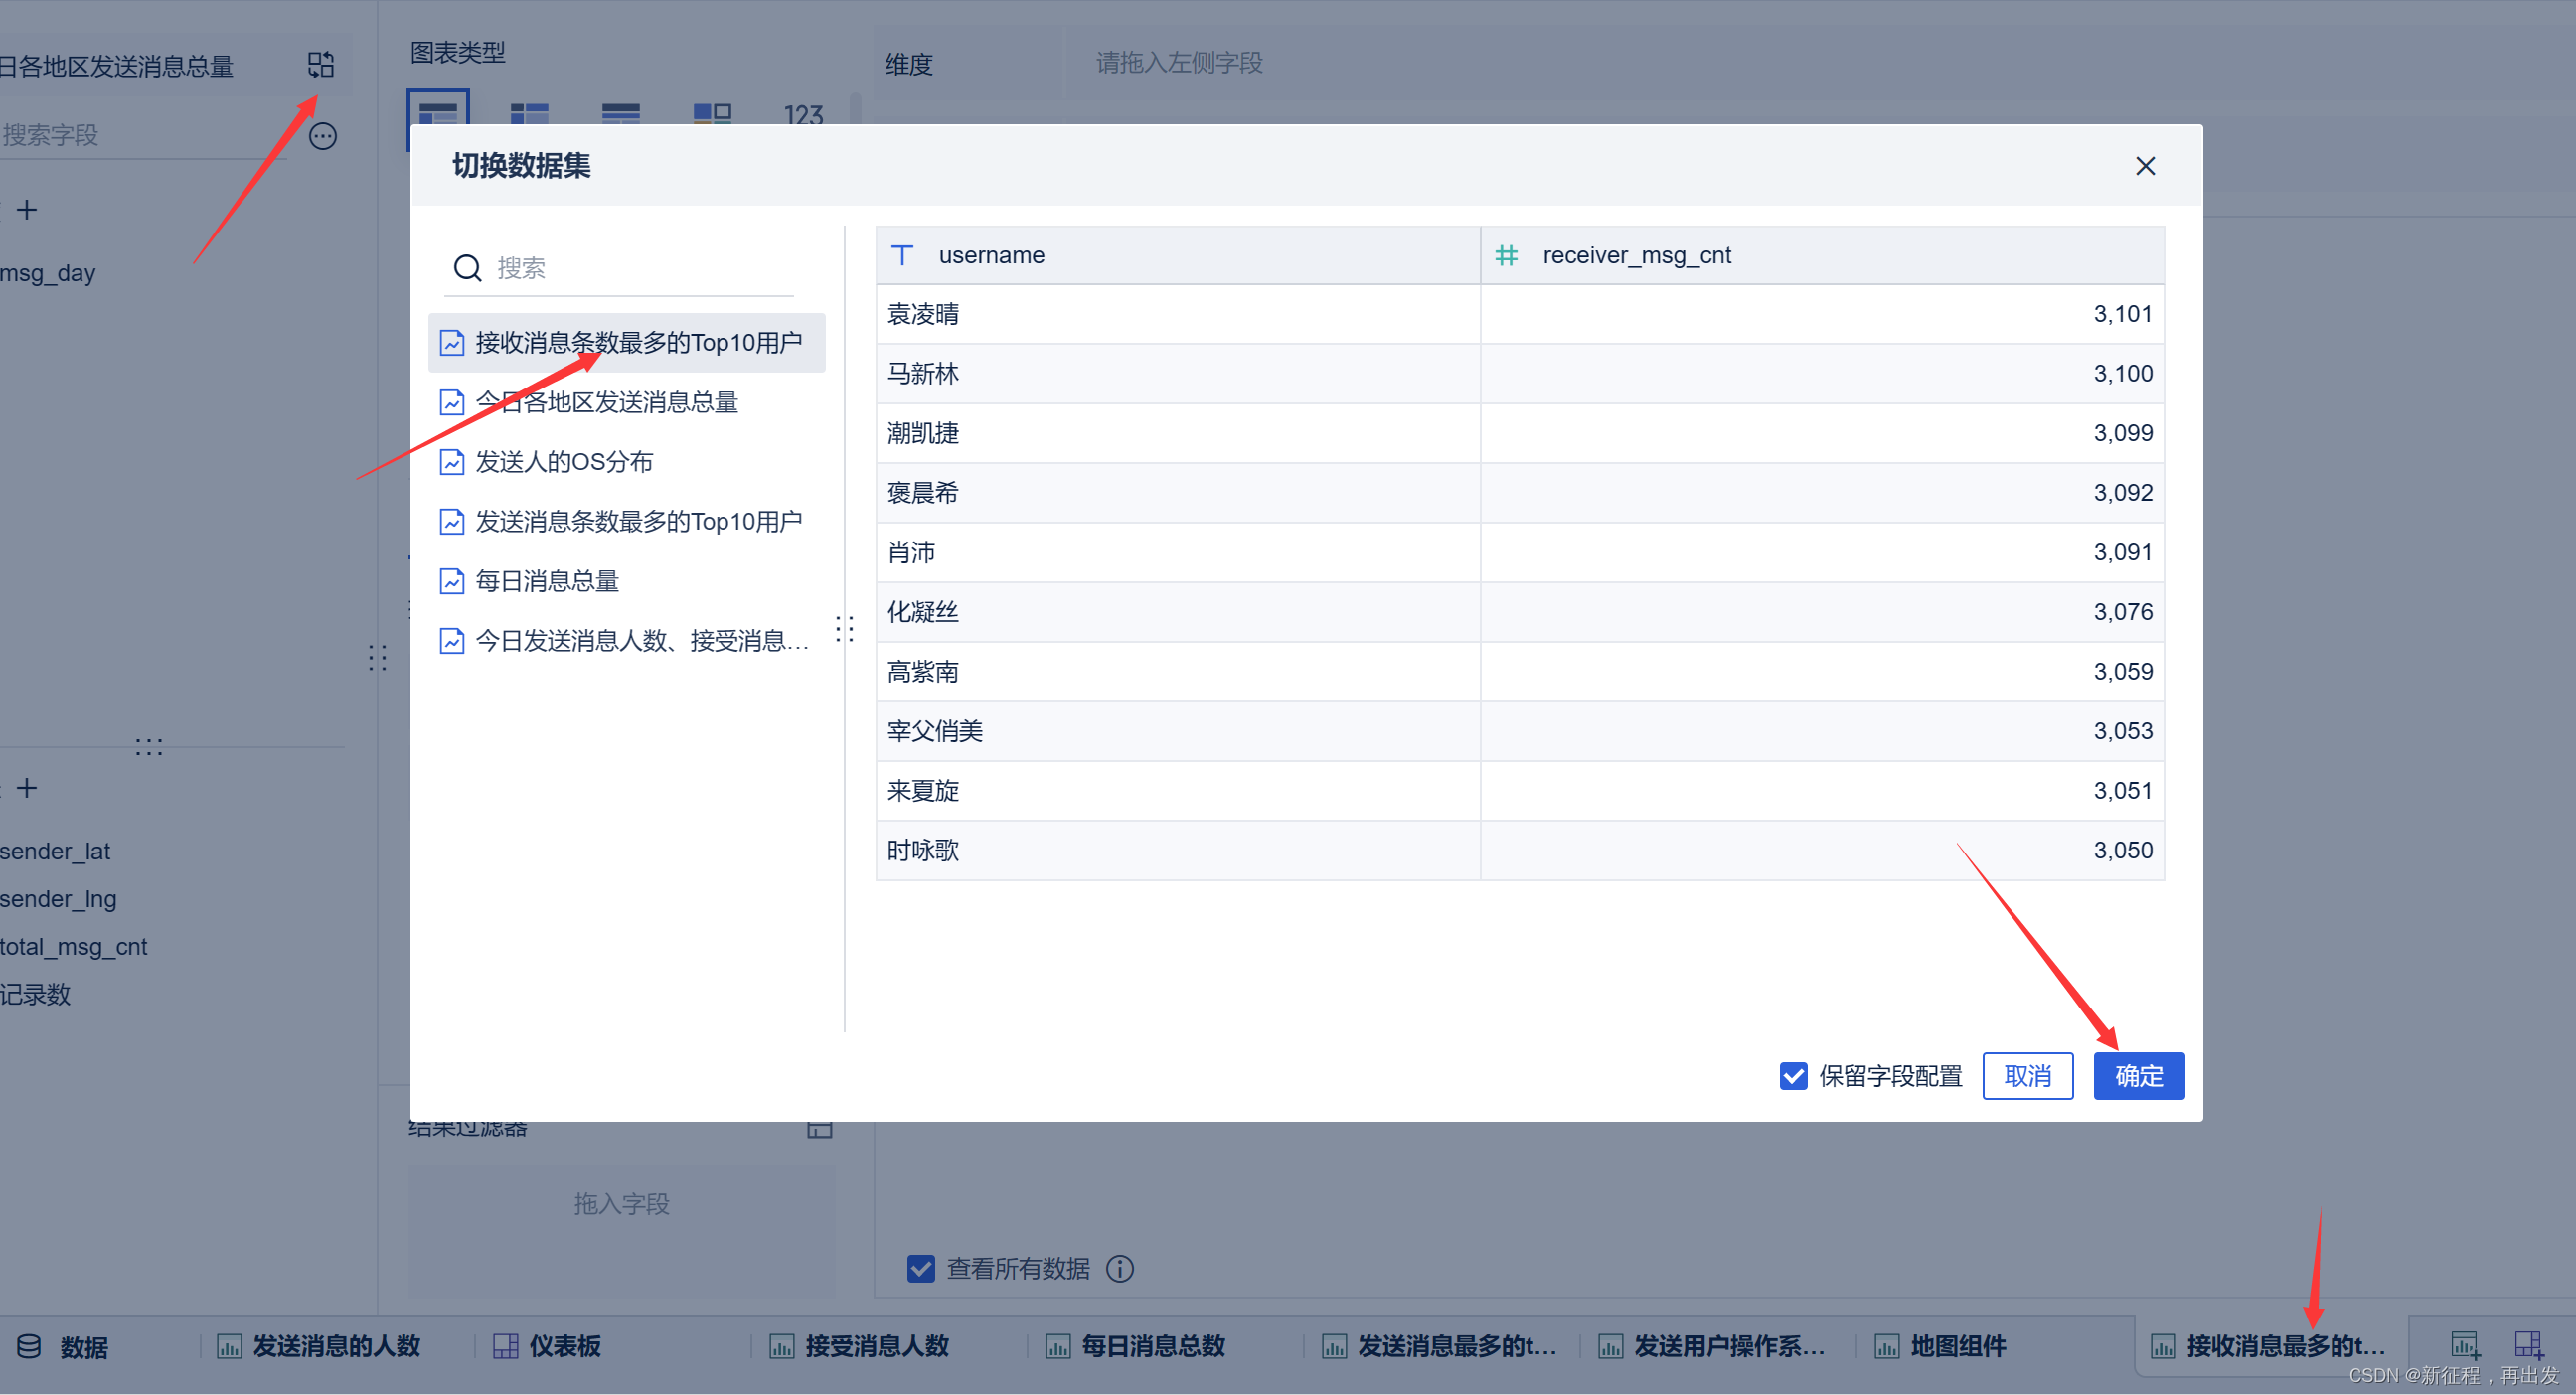Click the left panel vertical splitter handle
The height and width of the screenshot is (1395, 2576).
point(377,658)
